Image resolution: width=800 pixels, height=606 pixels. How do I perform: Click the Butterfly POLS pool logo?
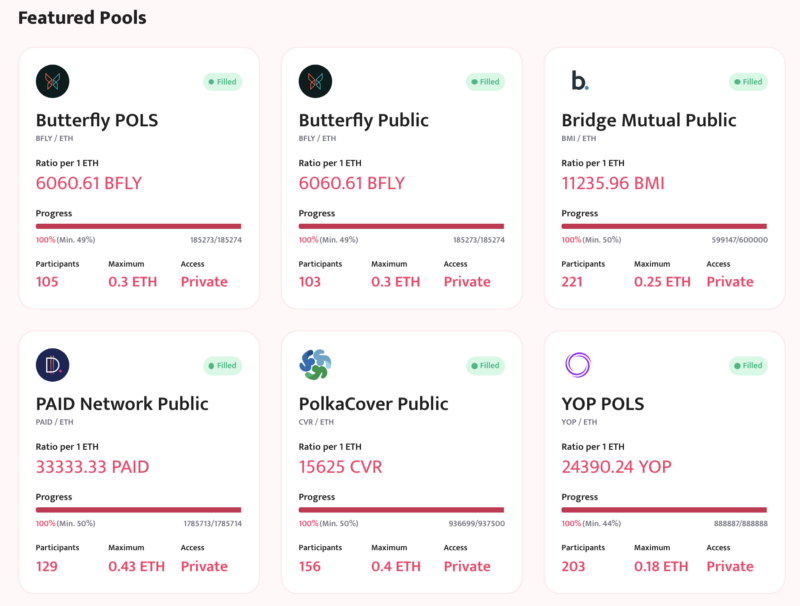point(52,81)
